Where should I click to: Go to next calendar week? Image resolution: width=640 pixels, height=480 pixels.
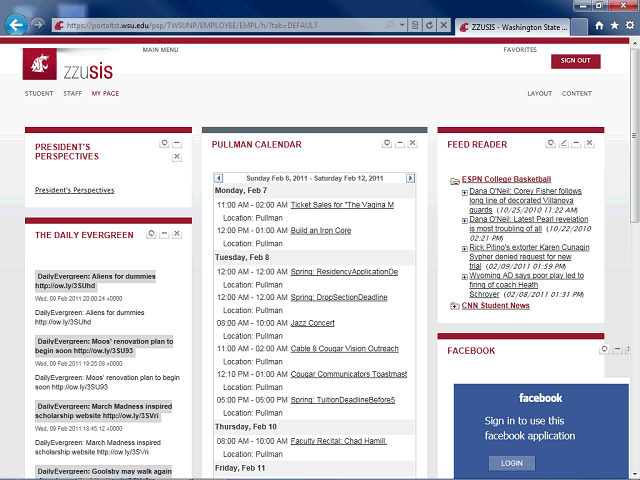(x=410, y=178)
